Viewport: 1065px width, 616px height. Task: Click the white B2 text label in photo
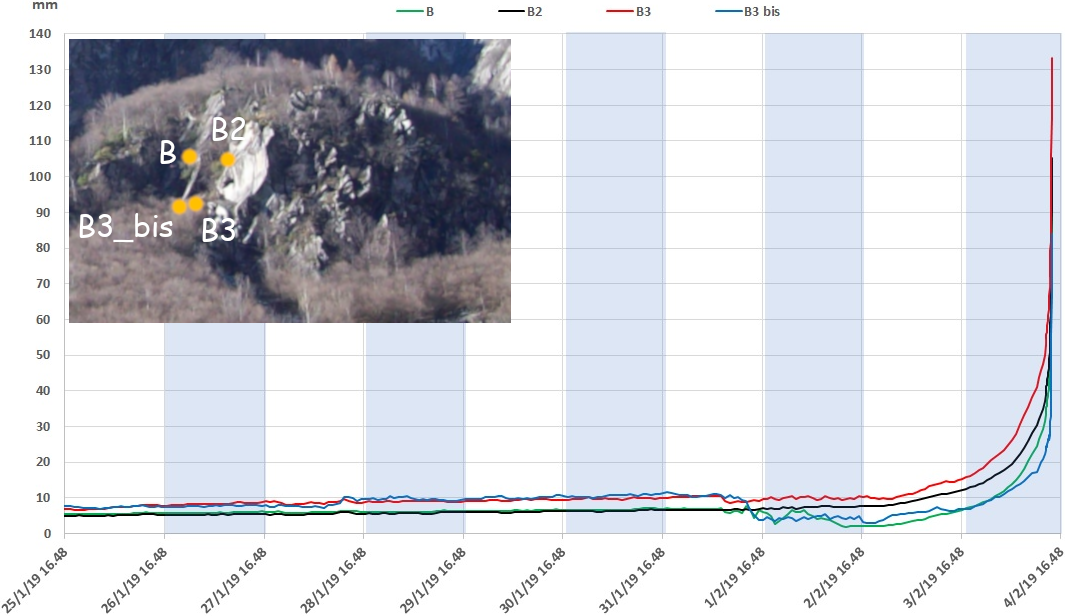coord(227,129)
